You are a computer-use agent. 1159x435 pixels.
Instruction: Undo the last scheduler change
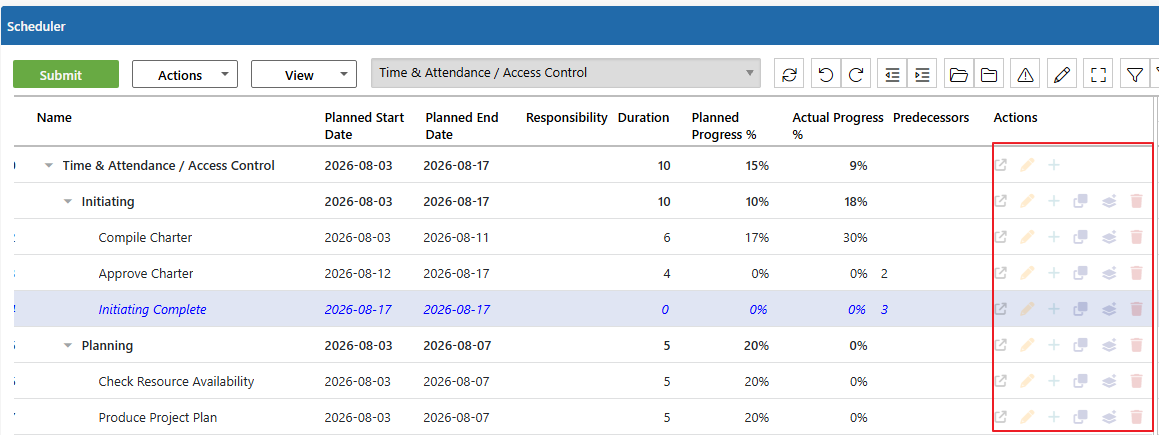826,75
